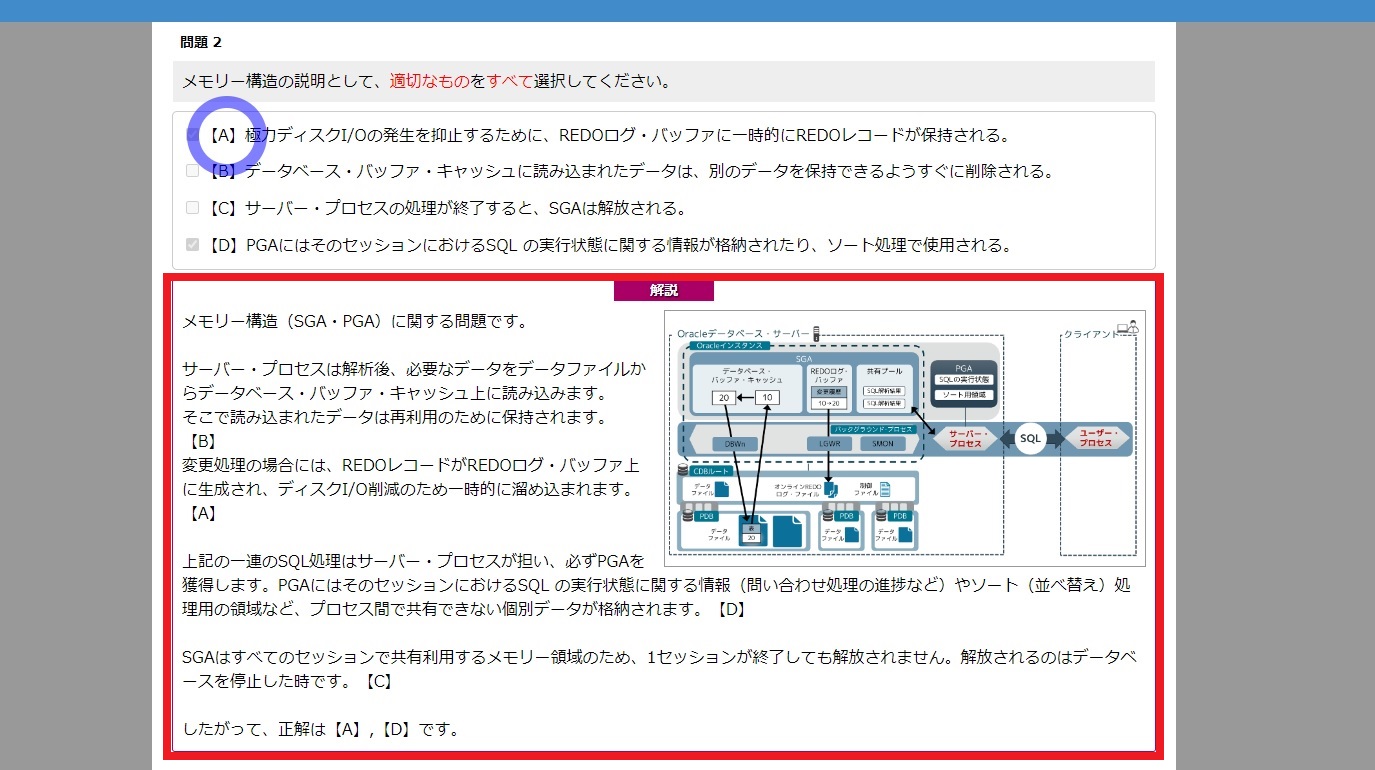Click the サーバー・プロセス hexagon in the diagram

pos(966,438)
